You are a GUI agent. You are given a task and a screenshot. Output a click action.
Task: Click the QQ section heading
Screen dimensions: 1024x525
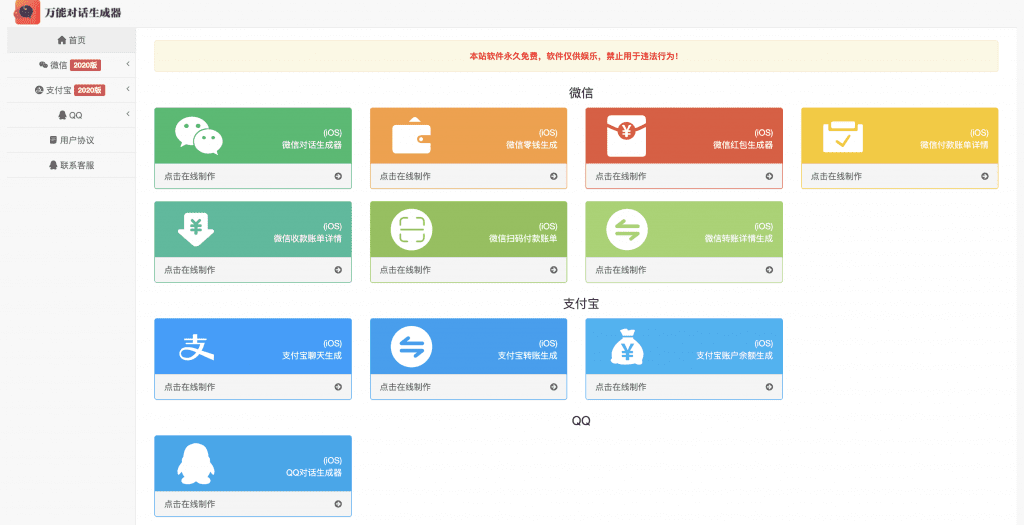[x=581, y=421]
